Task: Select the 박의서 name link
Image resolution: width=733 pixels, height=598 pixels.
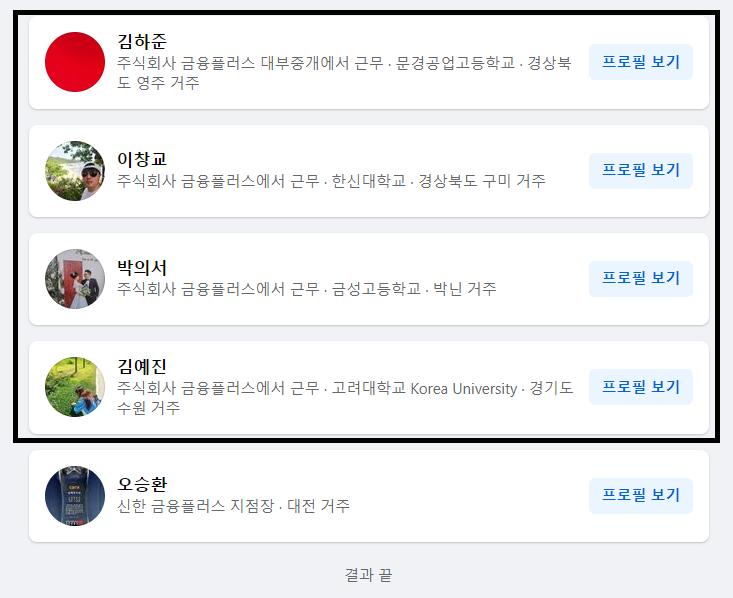Action: [142, 267]
